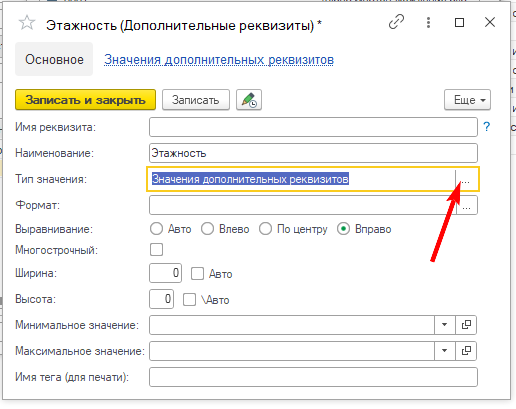
Task: Click into Минимальное значение field
Action: pos(292,325)
